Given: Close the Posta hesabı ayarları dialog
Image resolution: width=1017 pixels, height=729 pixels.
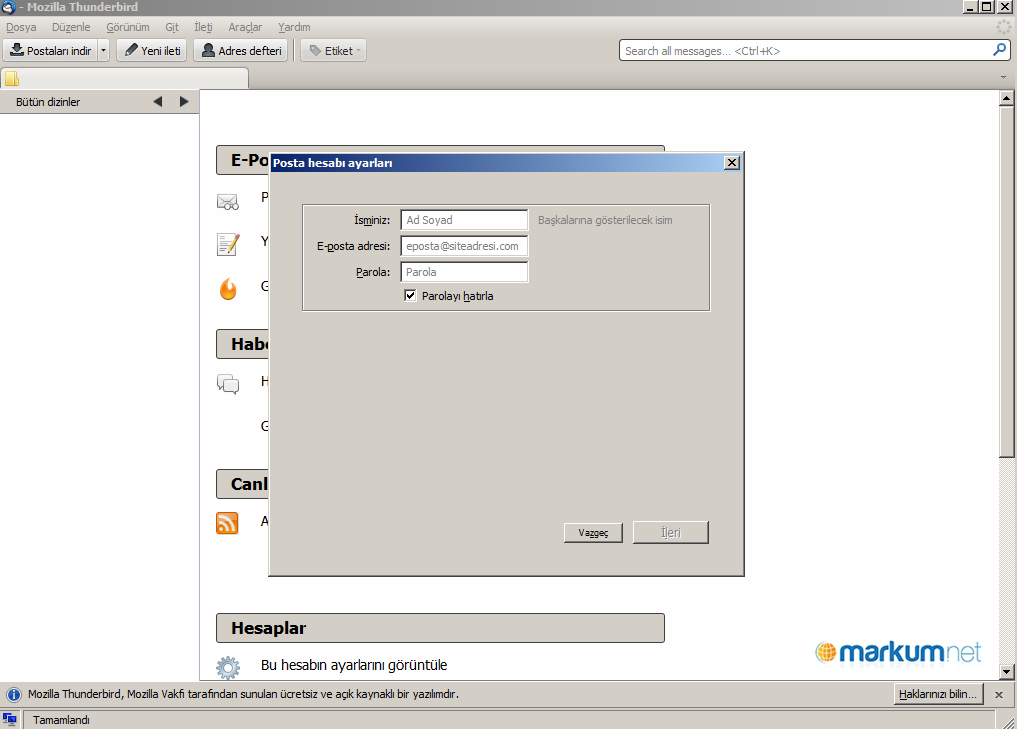Looking at the screenshot, I should (x=732, y=163).
